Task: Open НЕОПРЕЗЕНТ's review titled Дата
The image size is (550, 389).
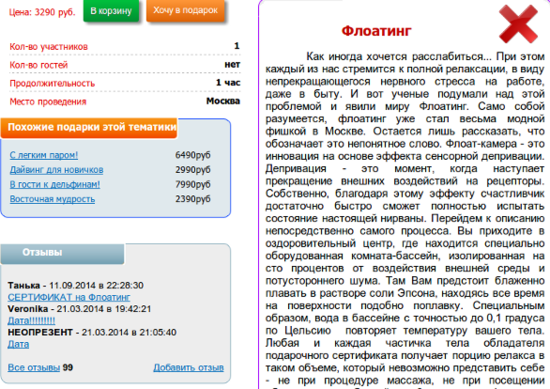Action: coord(18,344)
